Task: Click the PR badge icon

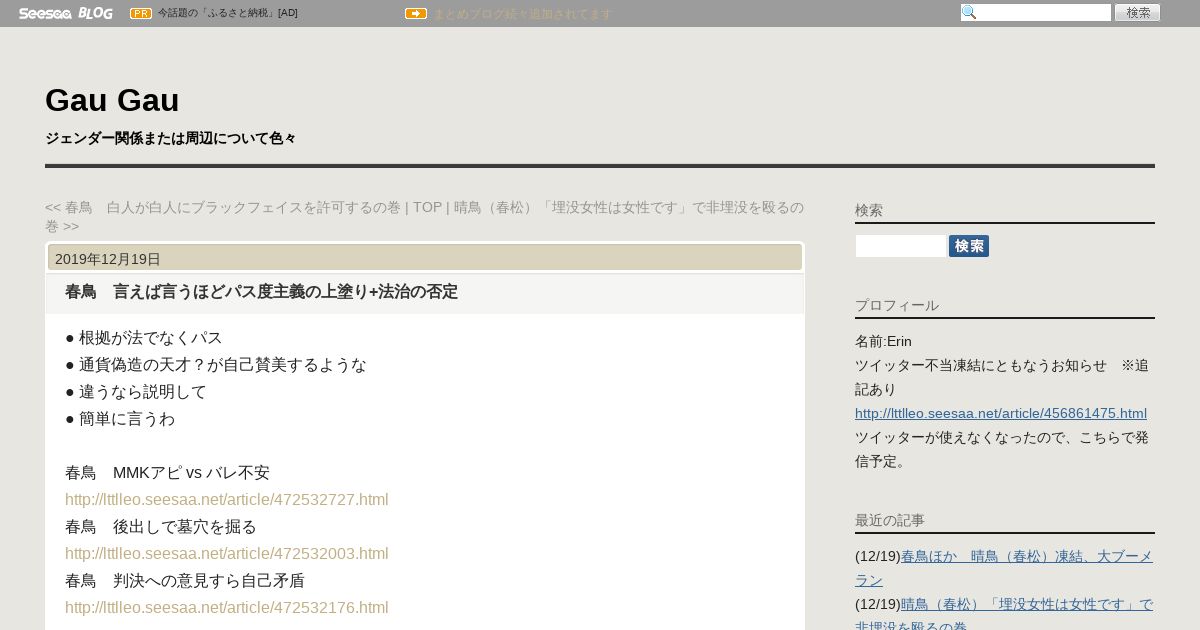Action: click(x=141, y=13)
